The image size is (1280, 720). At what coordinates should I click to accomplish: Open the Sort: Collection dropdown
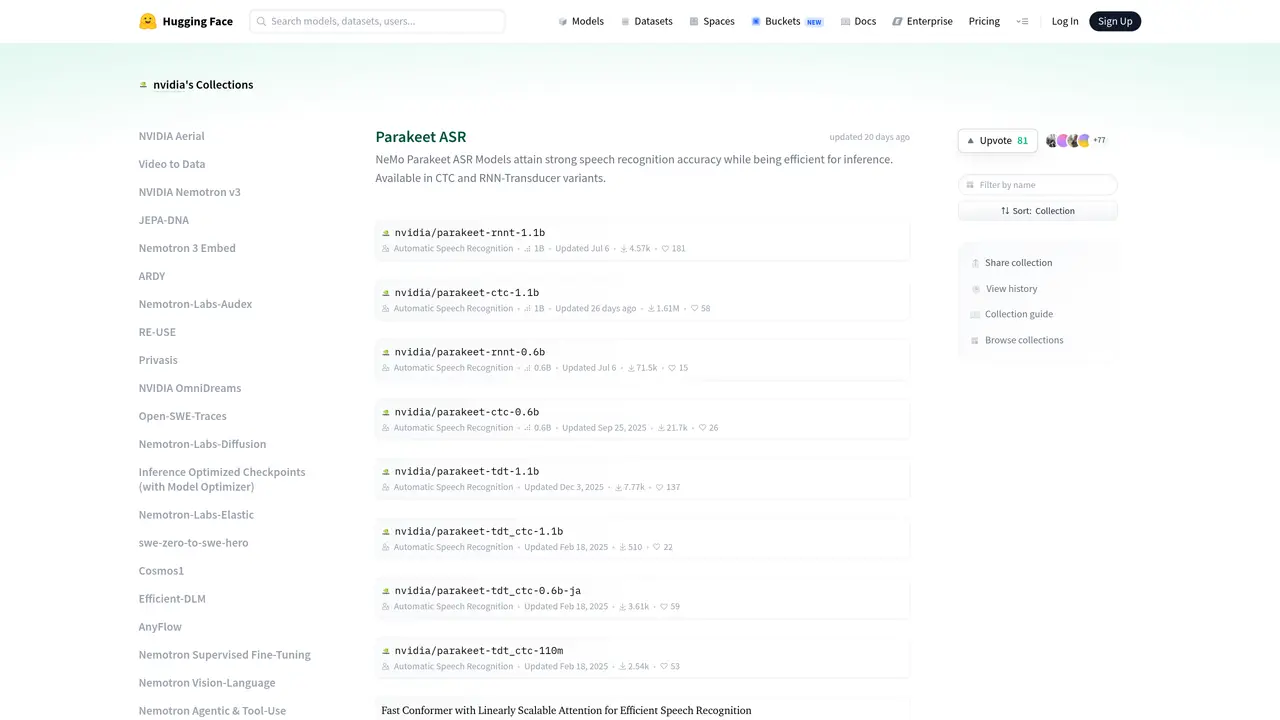click(x=1038, y=211)
